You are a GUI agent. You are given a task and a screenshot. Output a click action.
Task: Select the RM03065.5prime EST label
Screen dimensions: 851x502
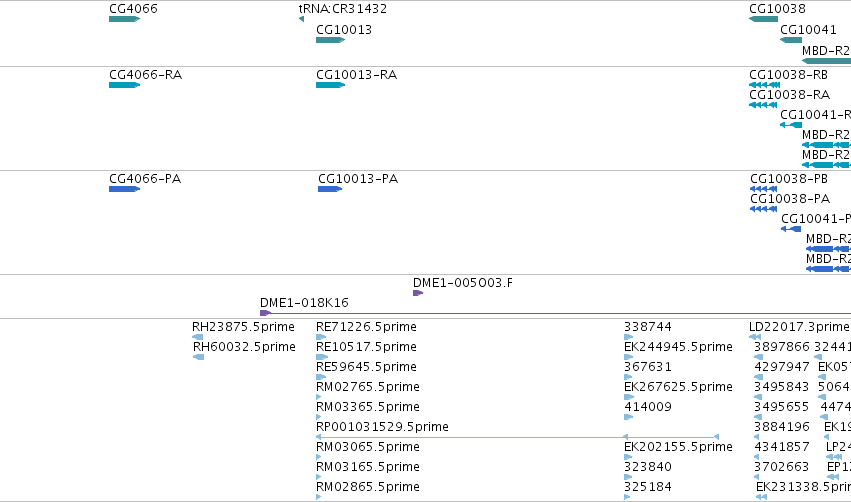tap(367, 447)
